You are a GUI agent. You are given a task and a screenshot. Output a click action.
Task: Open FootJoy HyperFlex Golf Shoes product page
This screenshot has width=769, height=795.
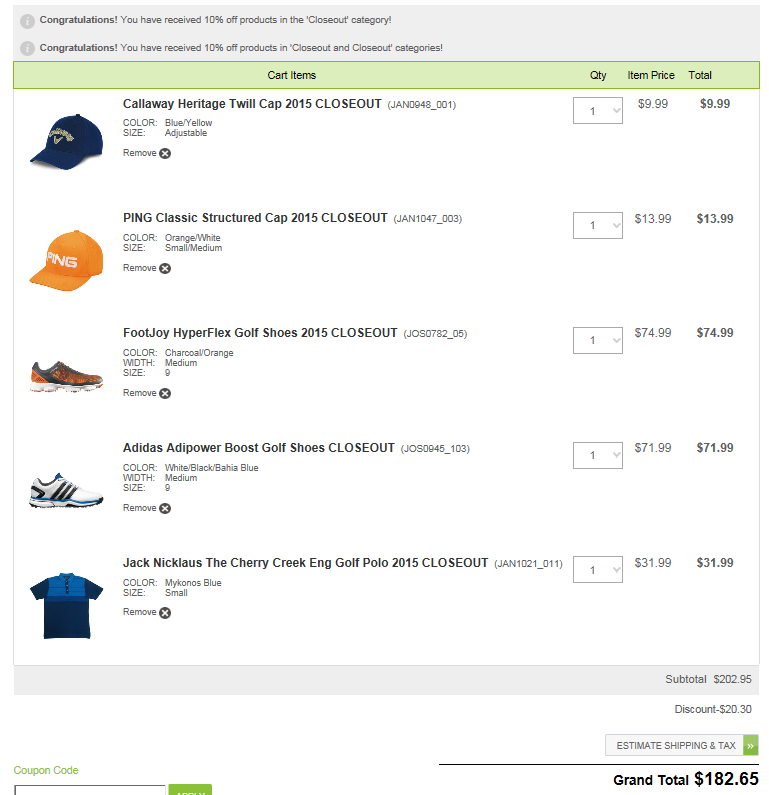pos(260,333)
